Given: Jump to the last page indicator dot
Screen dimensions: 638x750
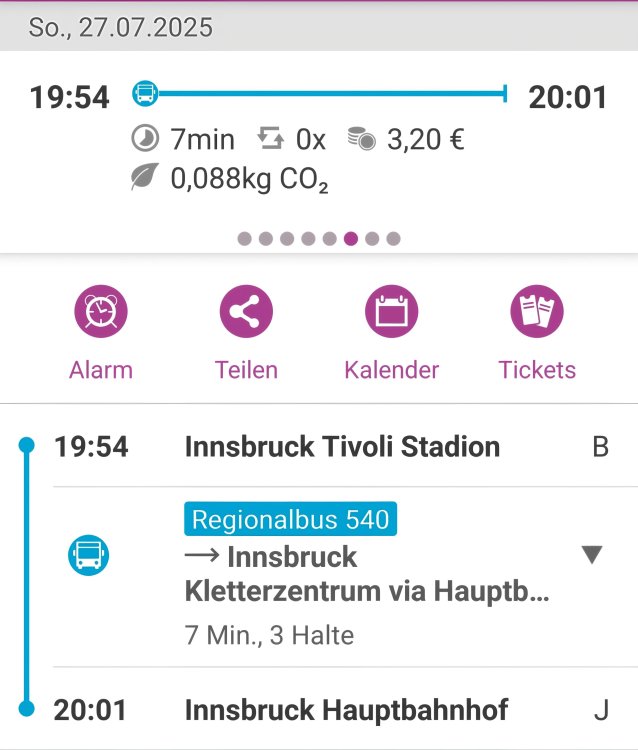Looking at the screenshot, I should coord(393,239).
